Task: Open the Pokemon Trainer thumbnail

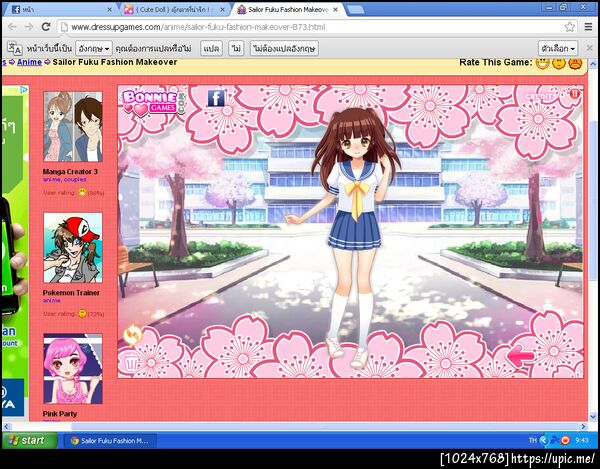Action: tap(73, 248)
